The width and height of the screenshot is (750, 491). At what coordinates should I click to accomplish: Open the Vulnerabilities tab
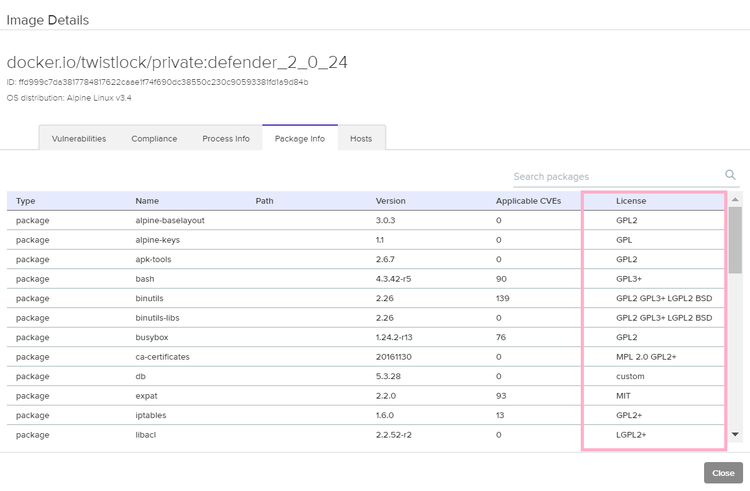pos(79,139)
